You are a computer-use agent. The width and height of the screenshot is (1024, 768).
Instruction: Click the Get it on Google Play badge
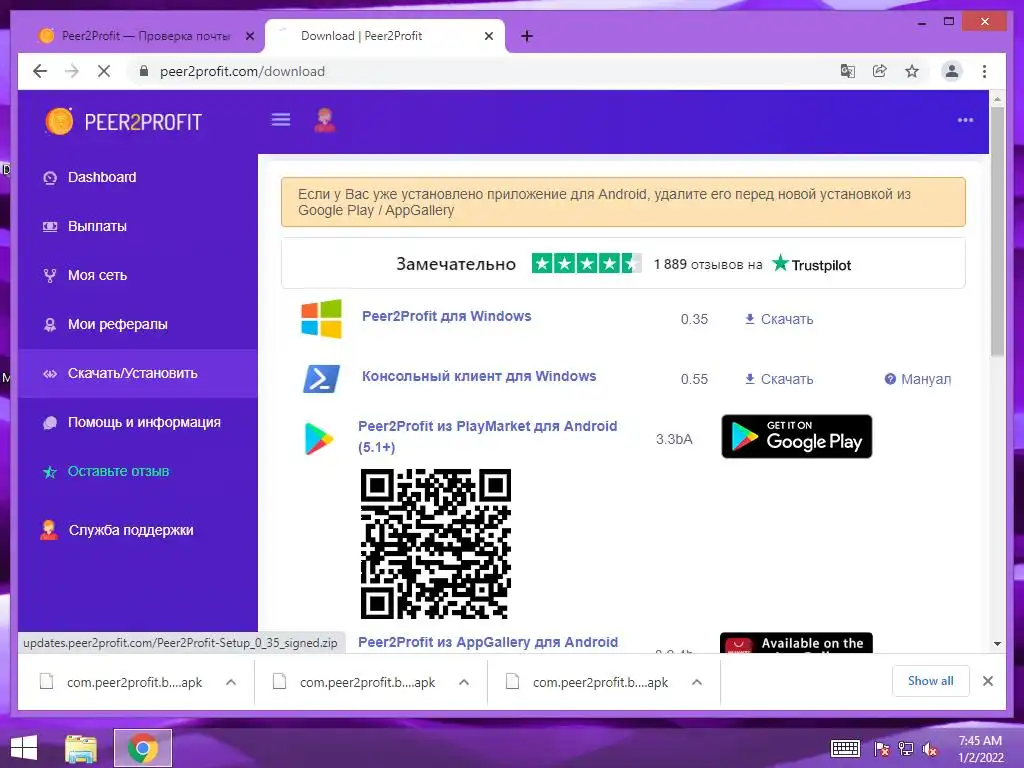pyautogui.click(x=797, y=436)
